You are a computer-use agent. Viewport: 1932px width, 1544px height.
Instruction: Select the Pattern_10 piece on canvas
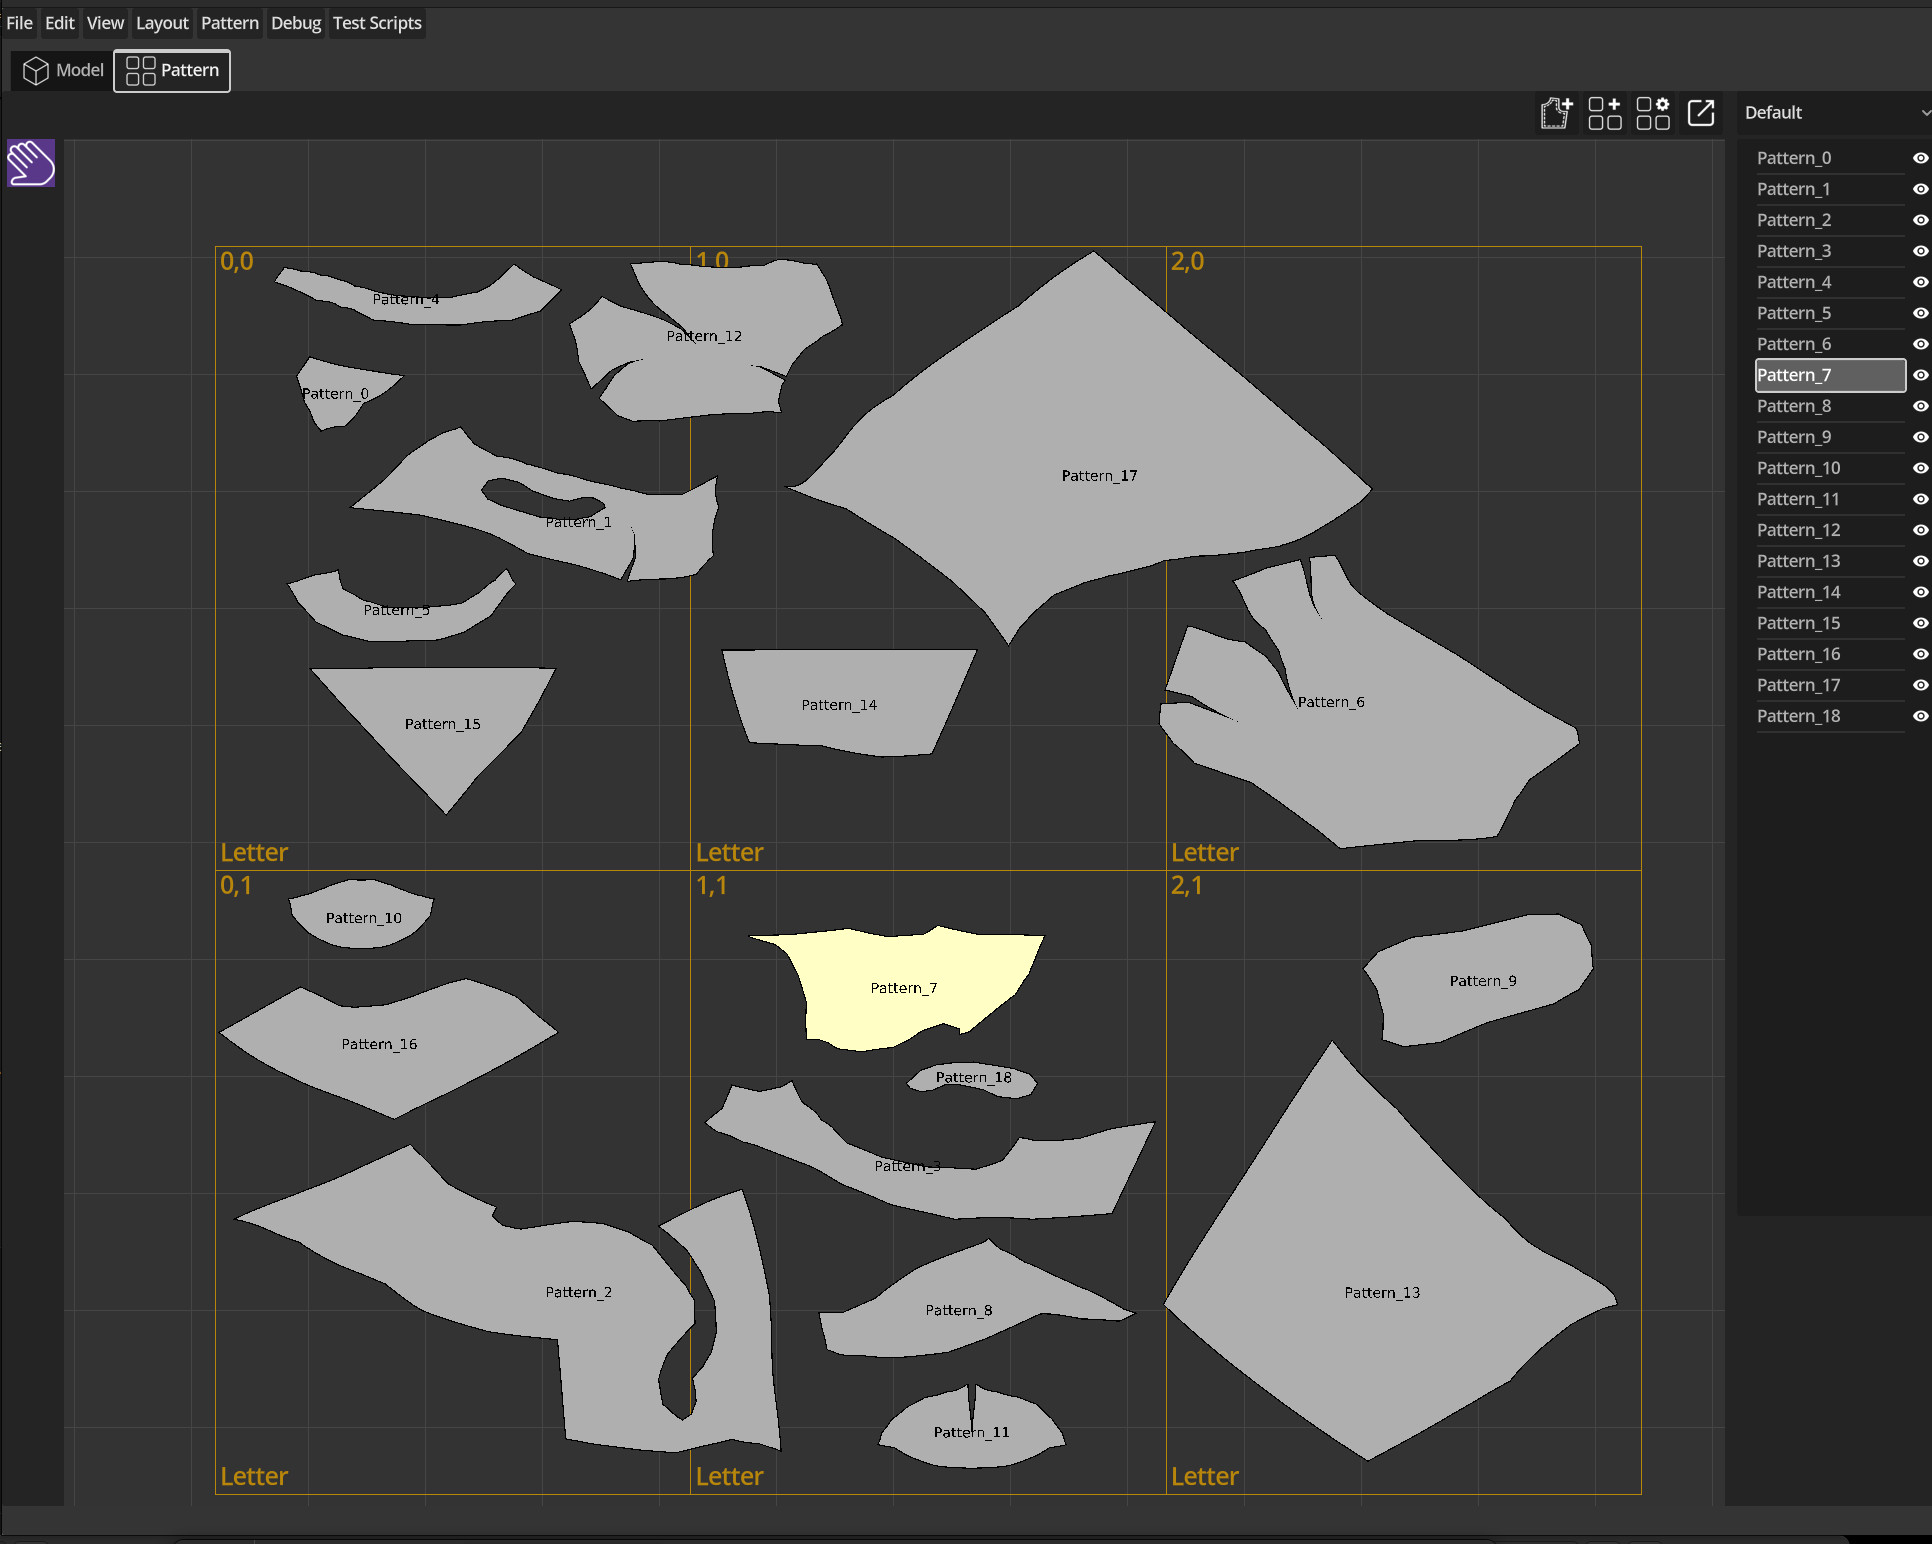(362, 915)
